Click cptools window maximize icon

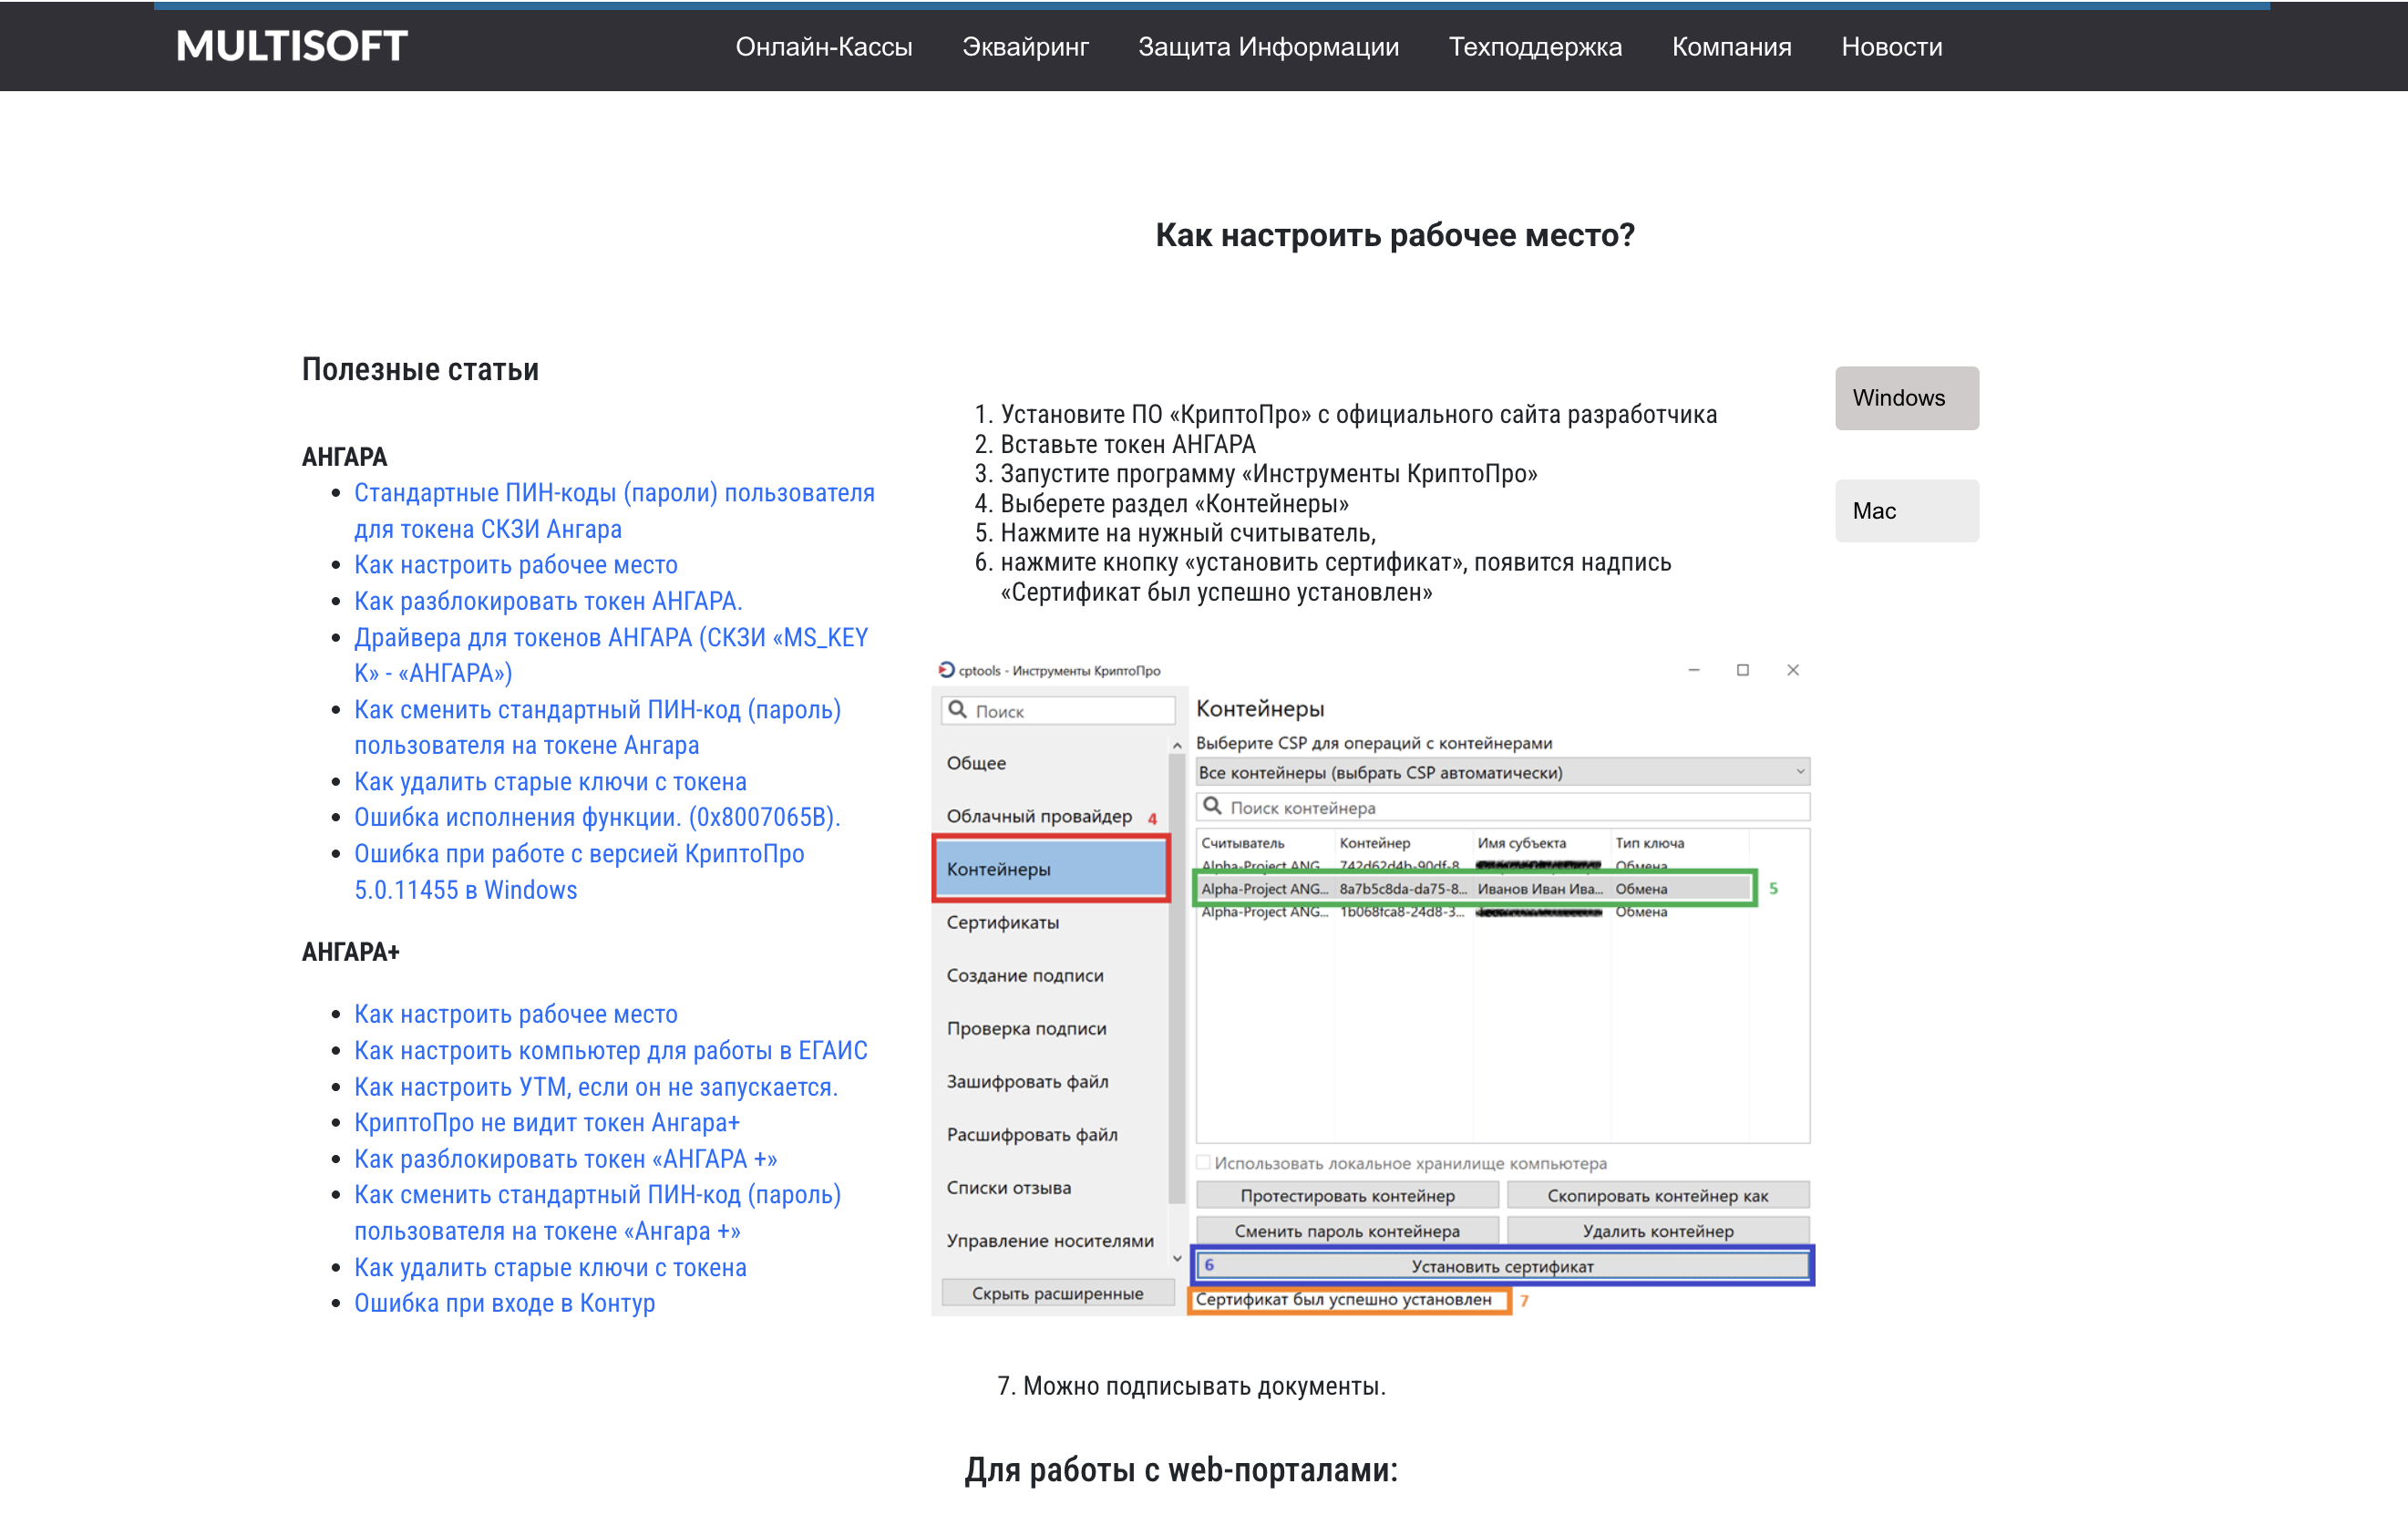click(x=1742, y=670)
